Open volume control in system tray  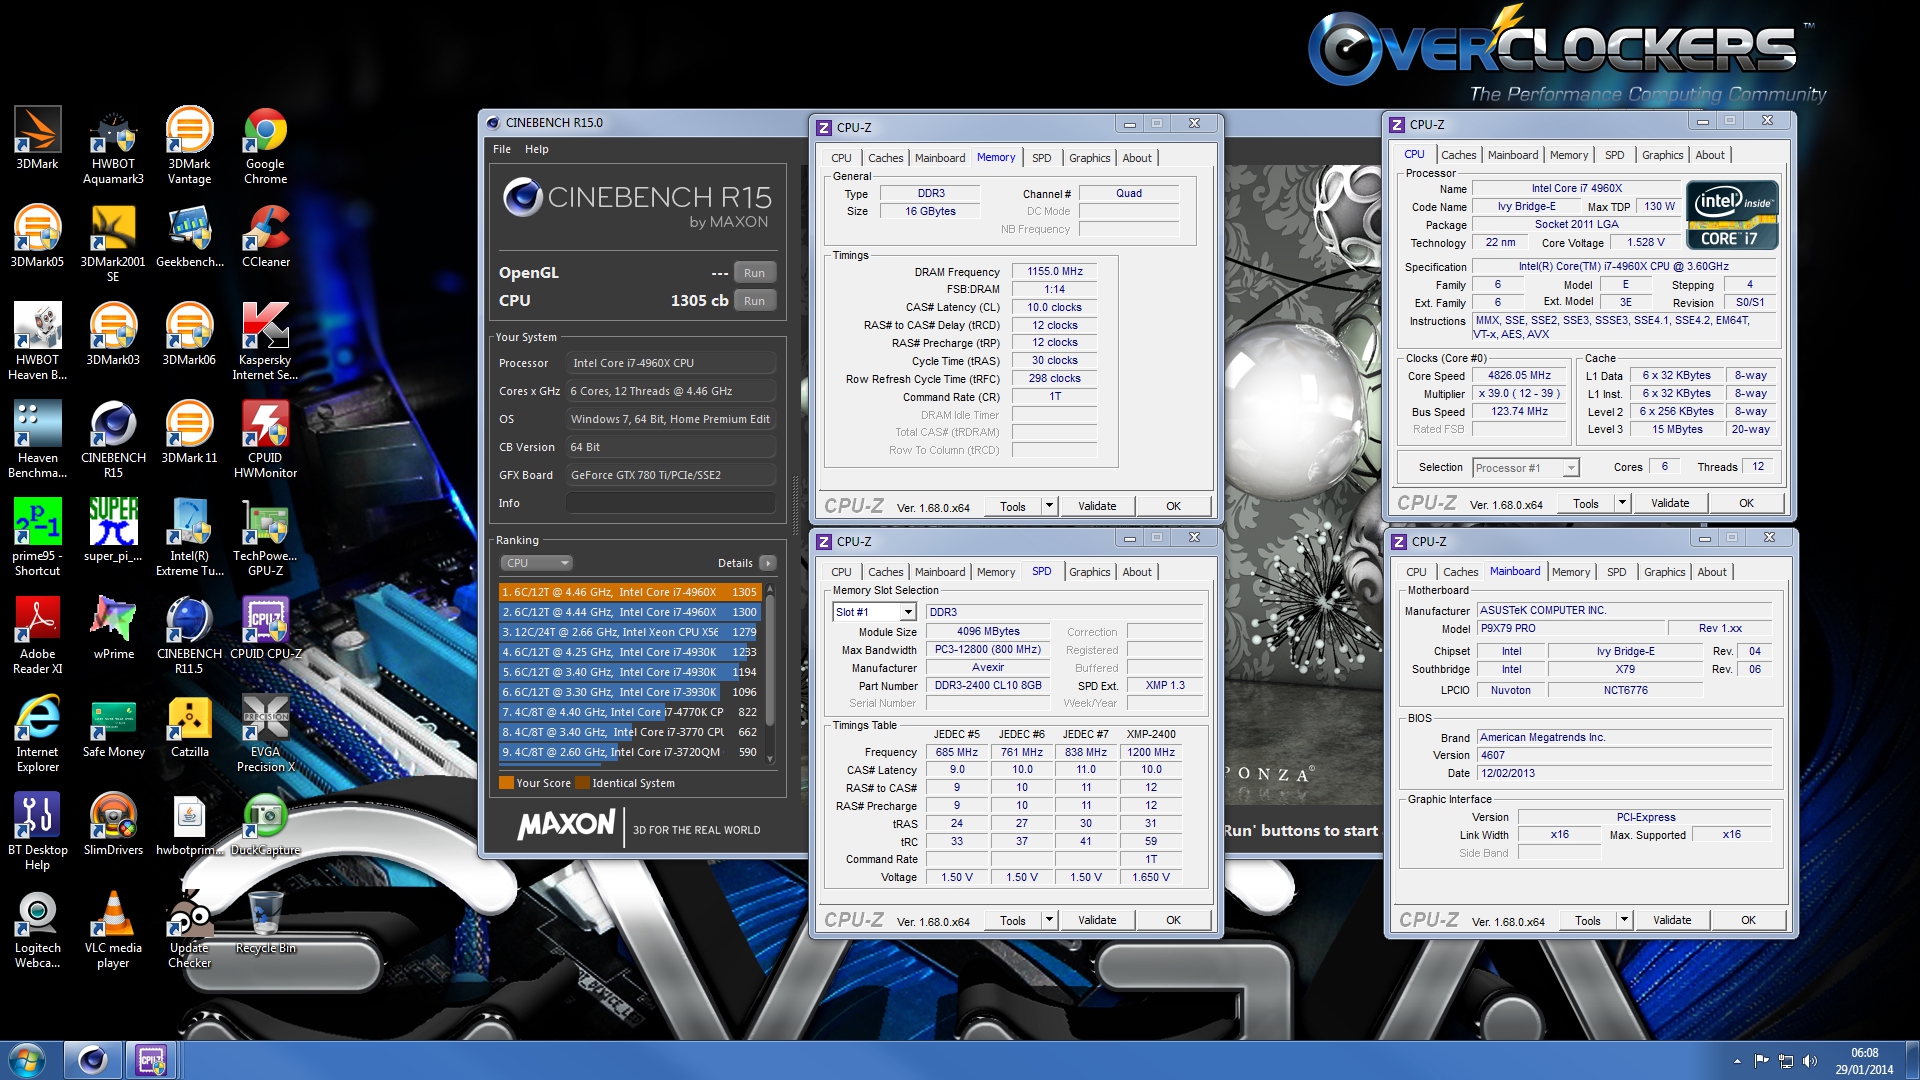click(x=1809, y=1061)
